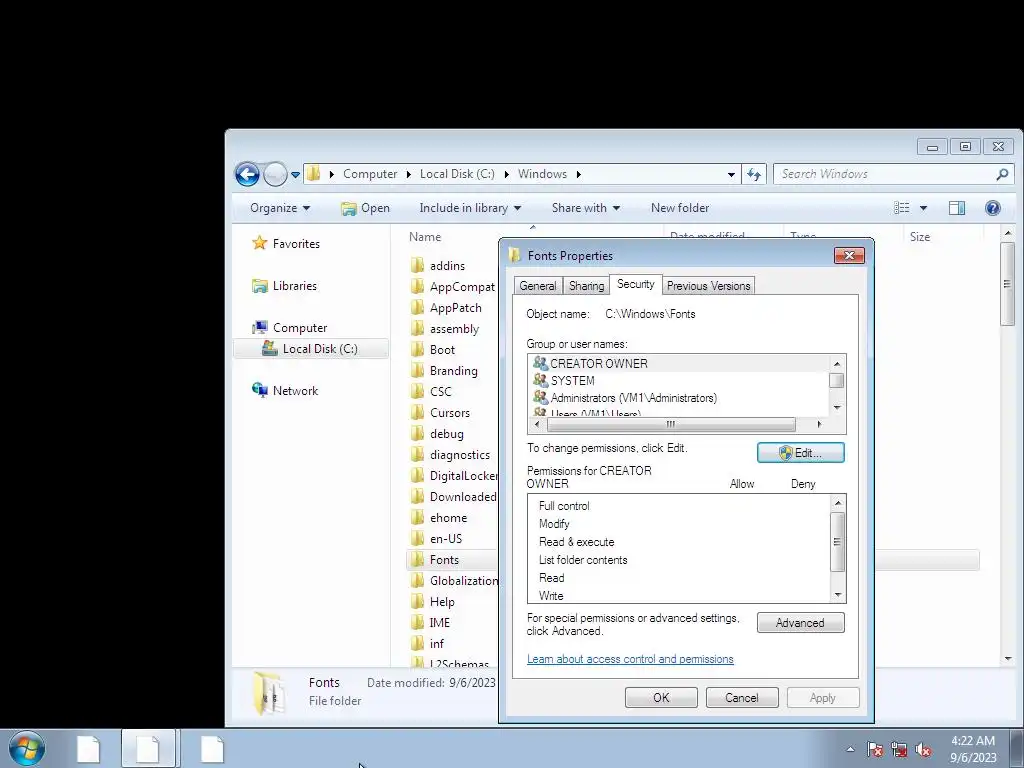The height and width of the screenshot is (768, 1024).
Task: Select the assembly folder icon
Action: (x=418, y=328)
